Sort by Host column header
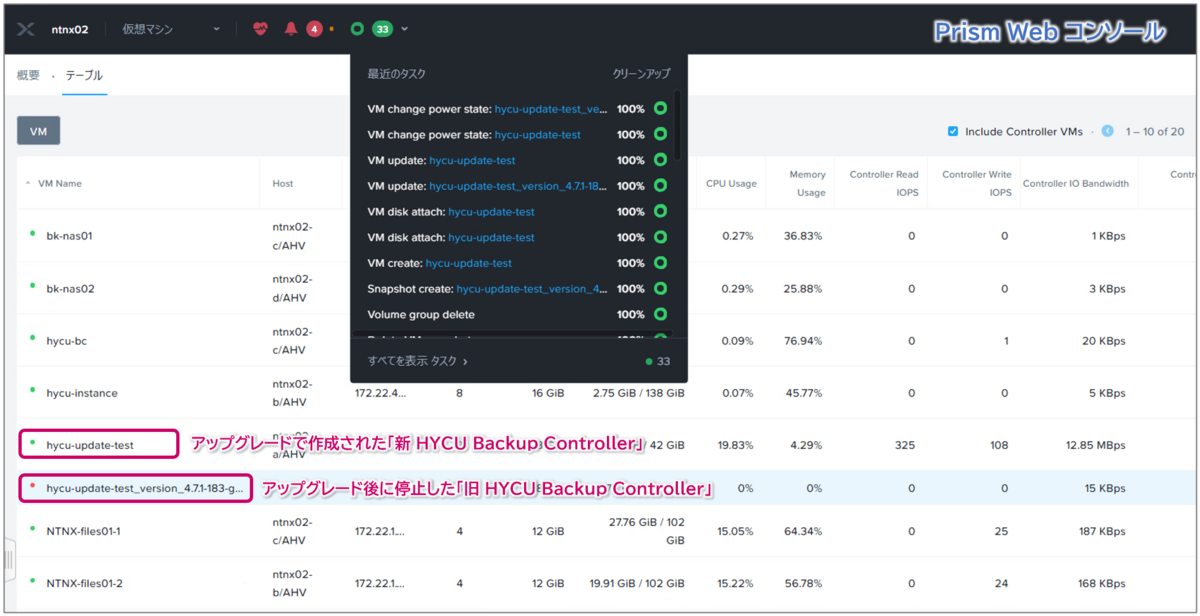 pos(283,183)
